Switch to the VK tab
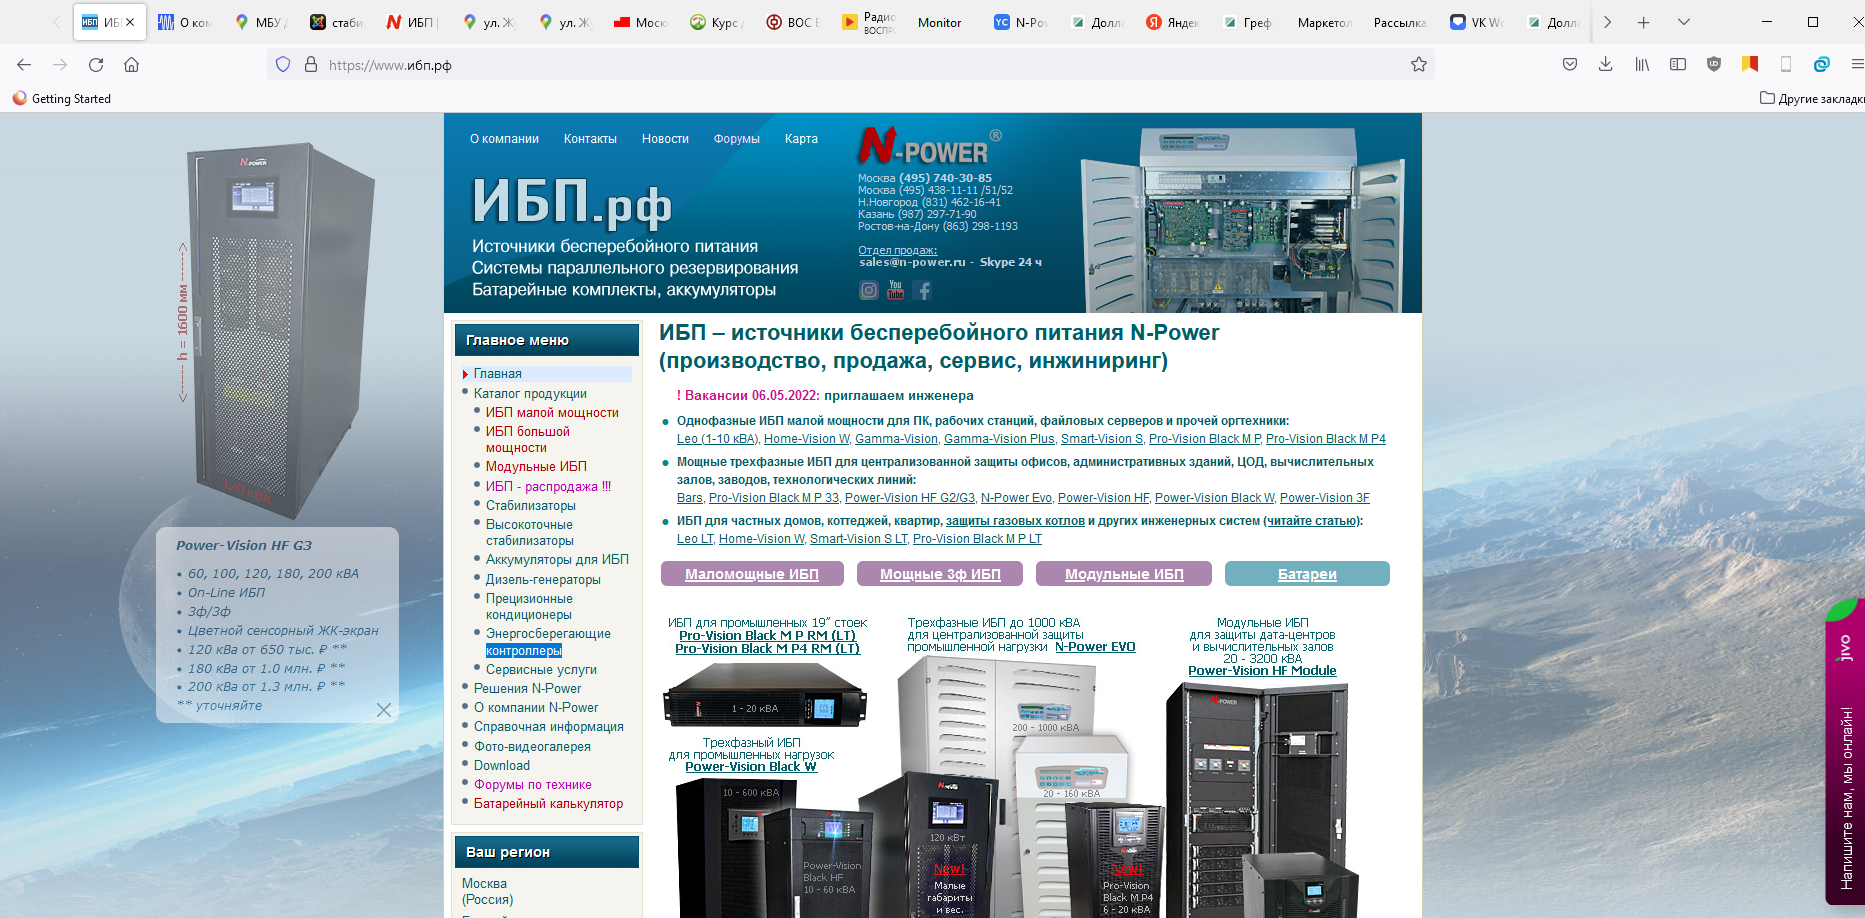This screenshot has height=918, width=1865. pyautogui.click(x=1478, y=22)
